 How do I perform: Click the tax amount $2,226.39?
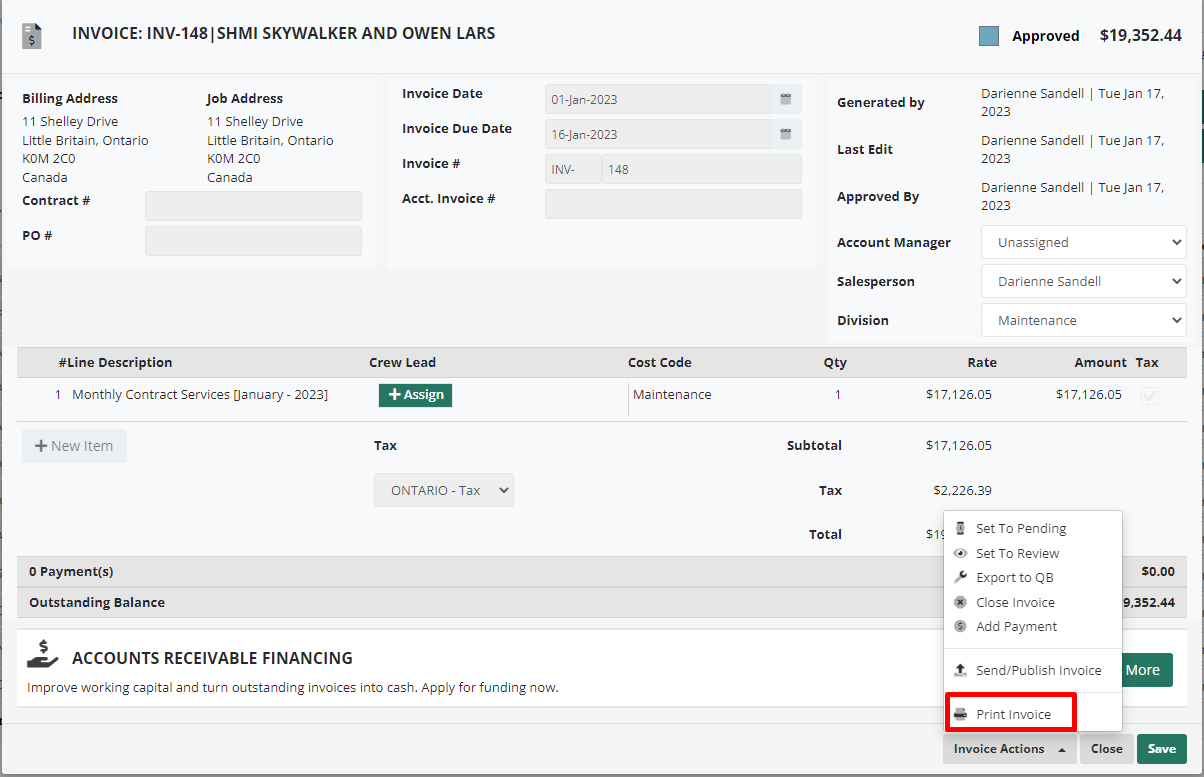pos(962,490)
